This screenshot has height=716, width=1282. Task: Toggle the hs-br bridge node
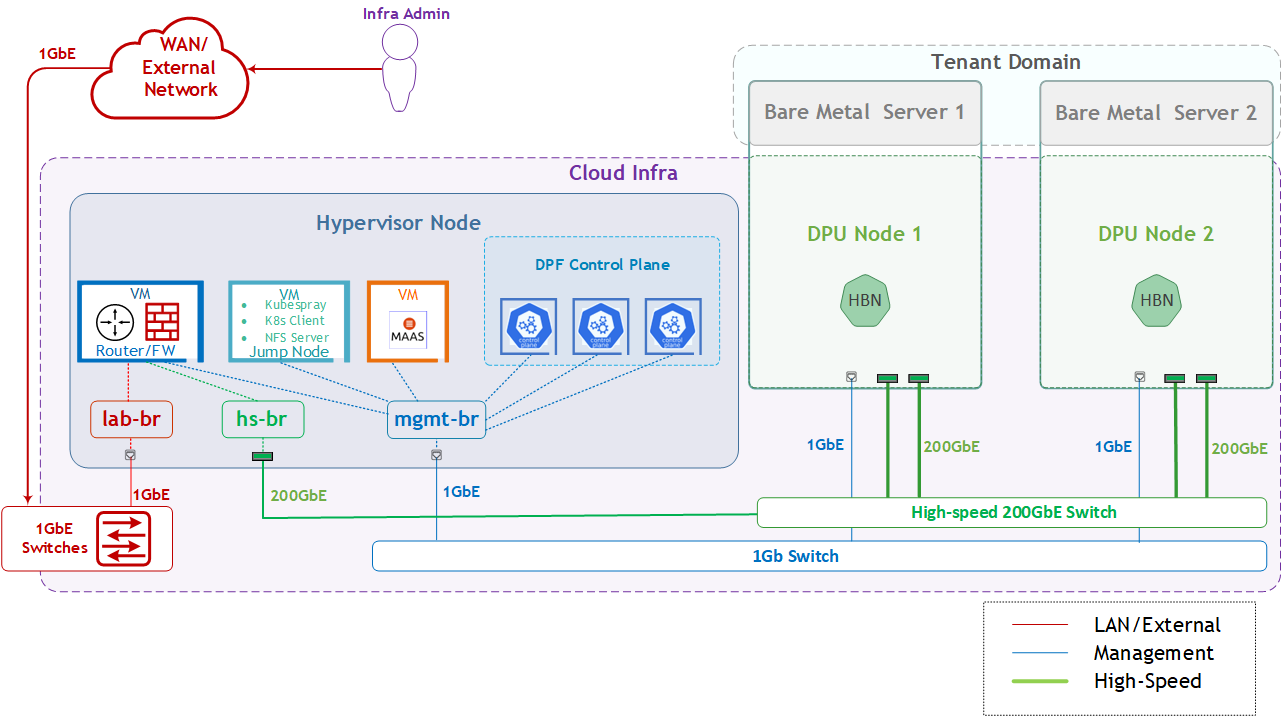[262, 419]
